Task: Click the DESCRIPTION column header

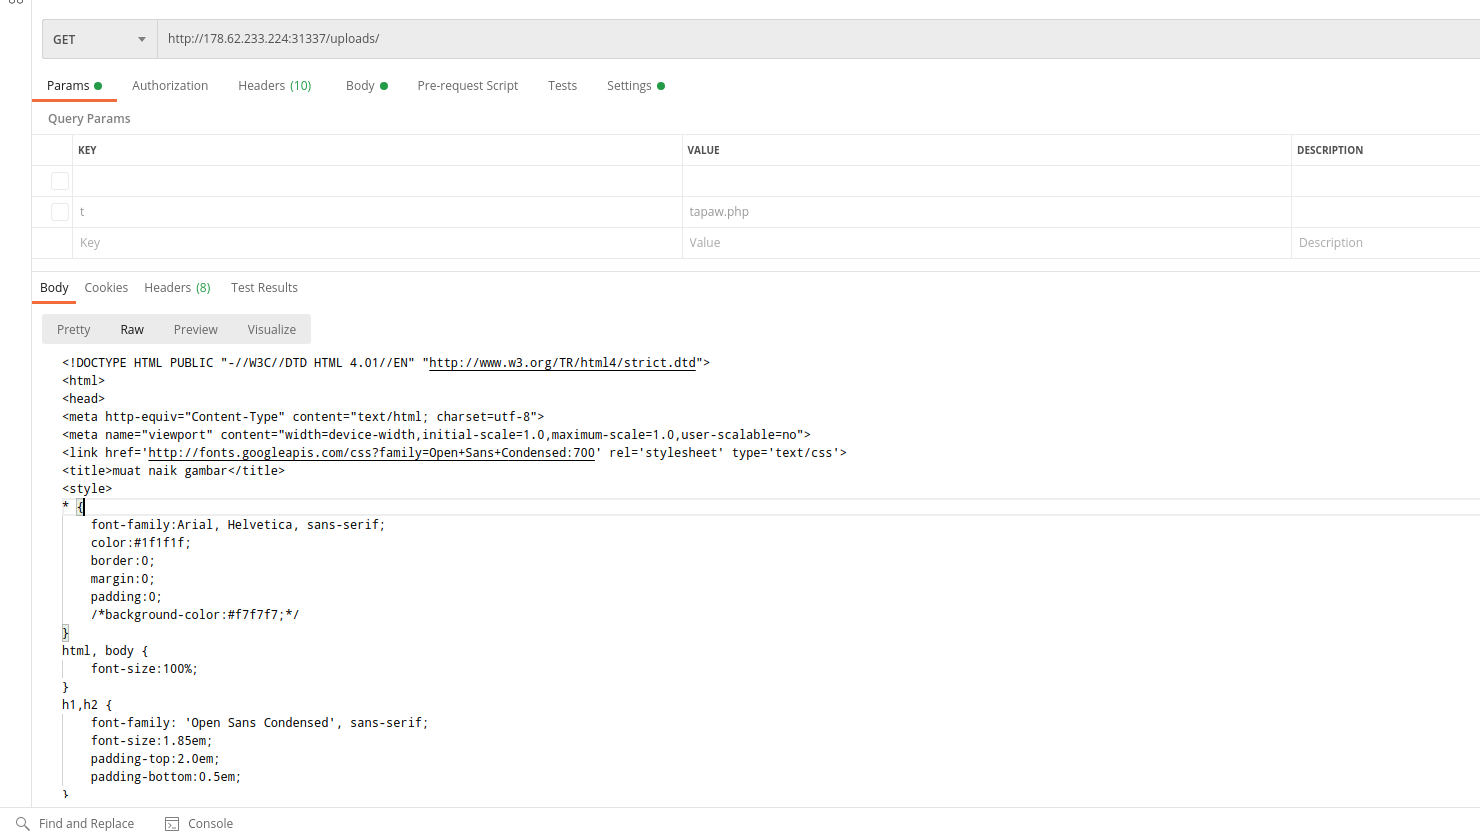Action: [x=1330, y=150]
